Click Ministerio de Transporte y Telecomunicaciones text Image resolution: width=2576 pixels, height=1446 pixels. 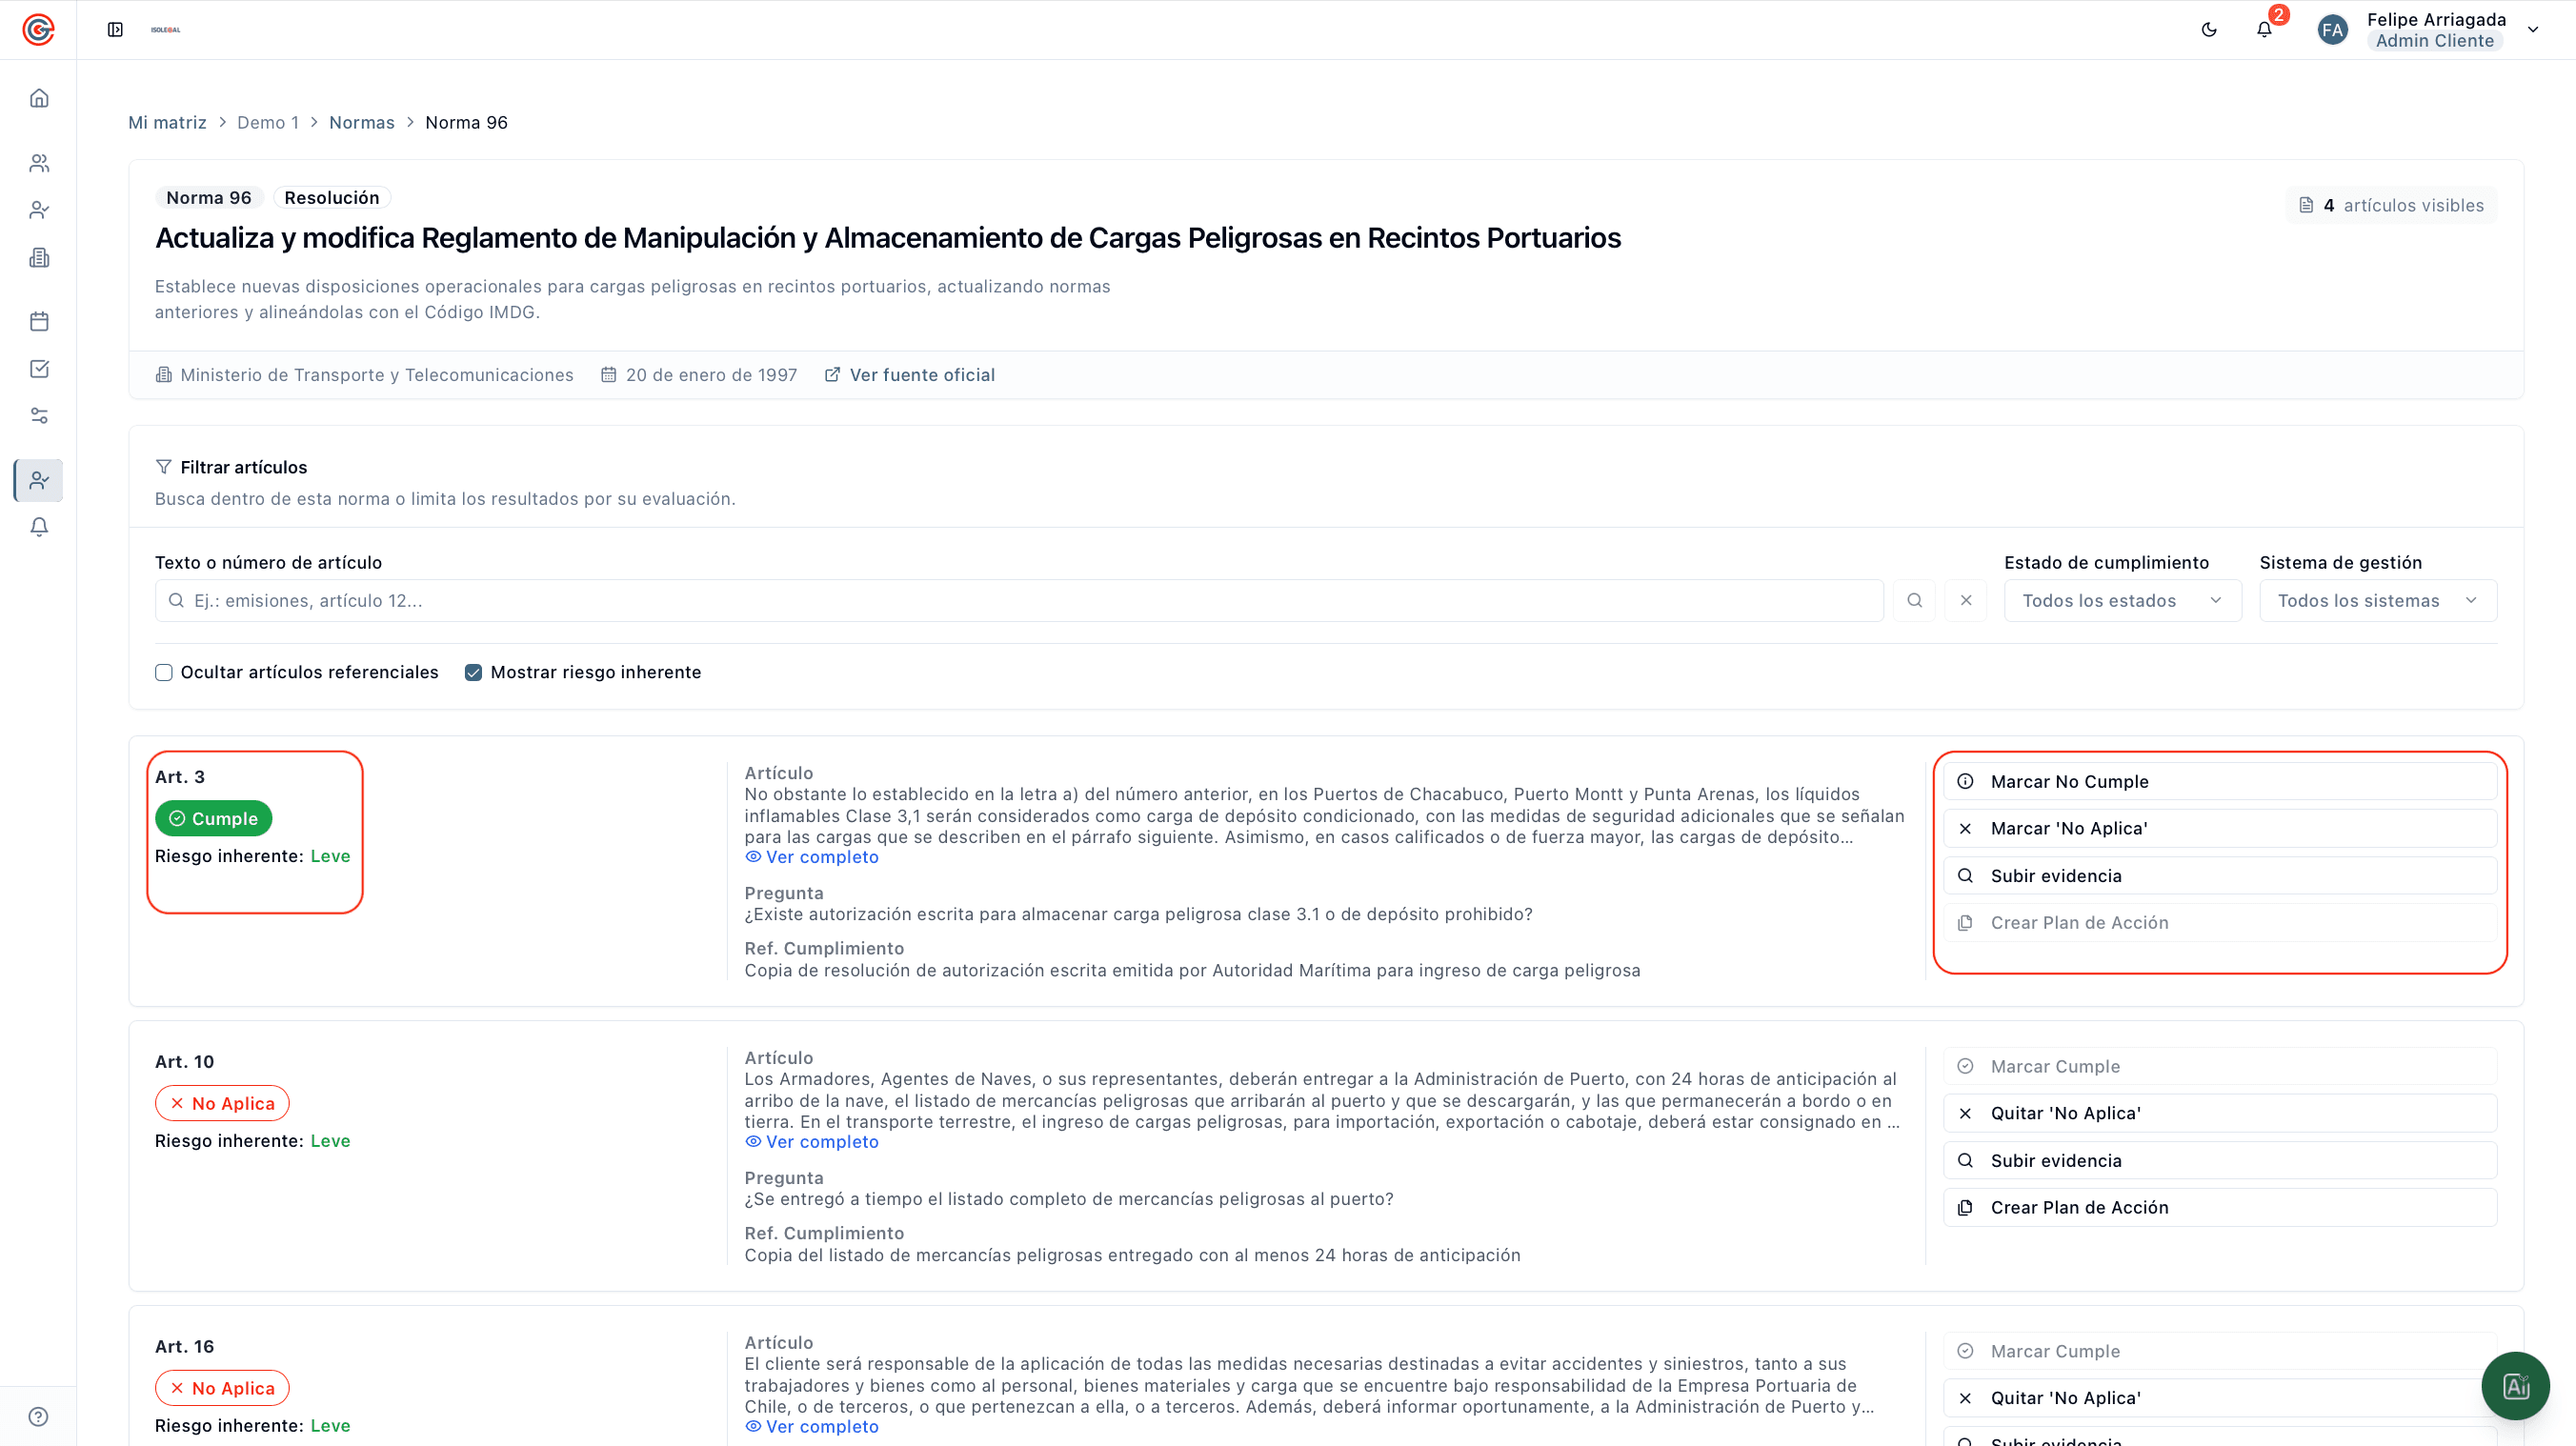tap(377, 375)
